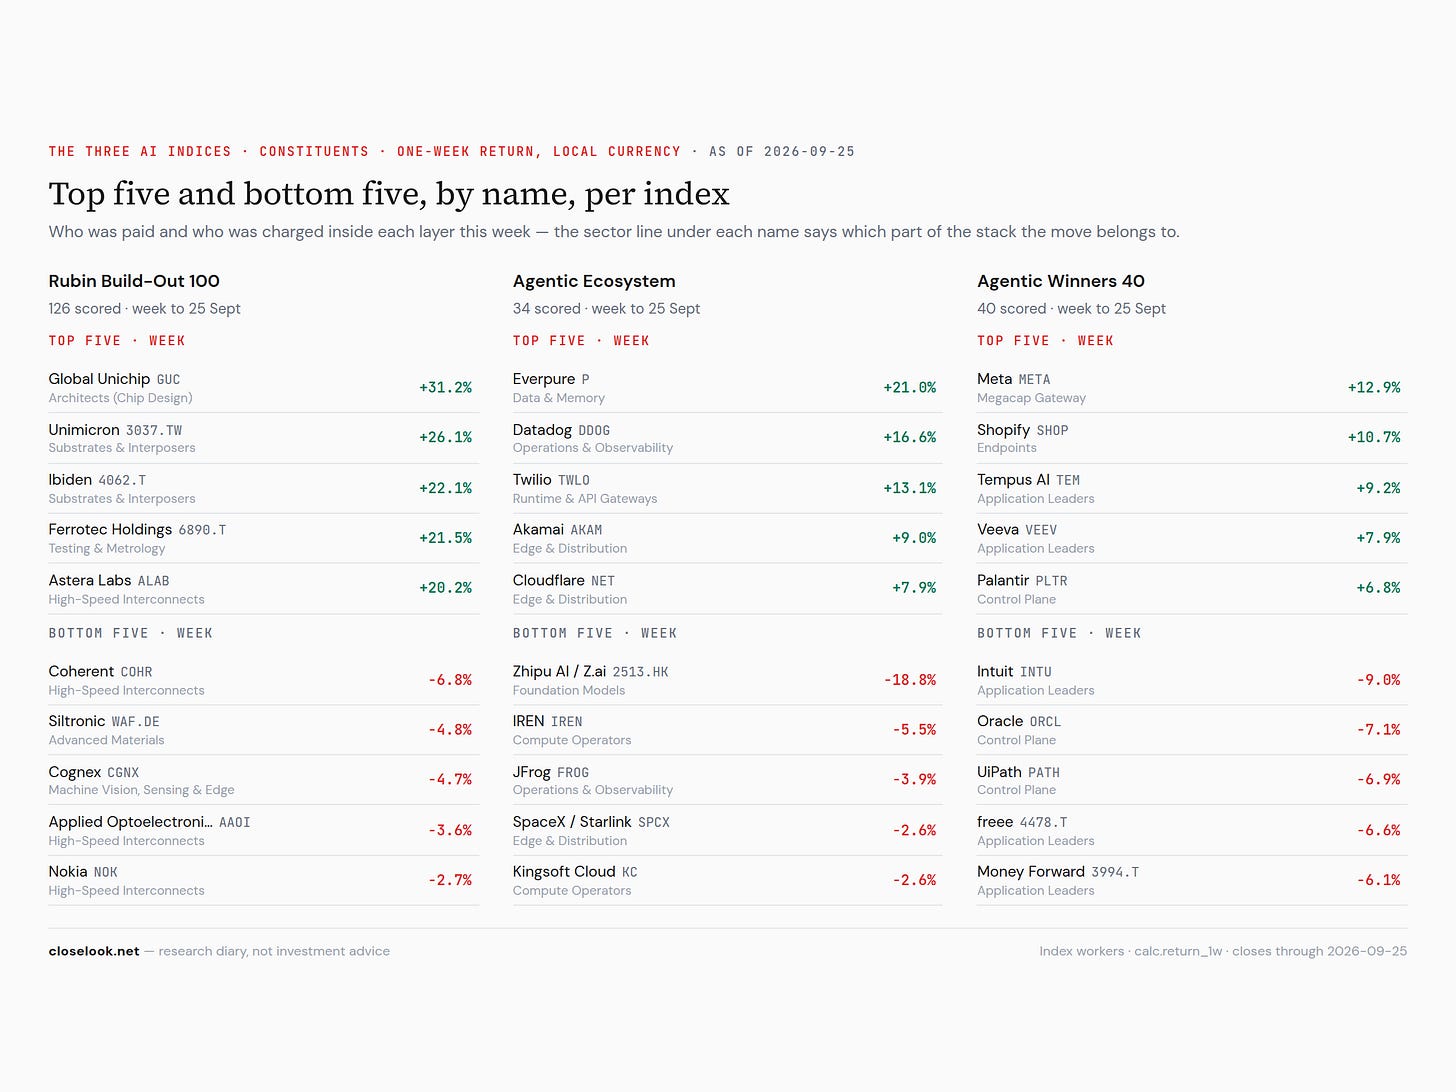Screen dimensions: 1456x1092
Task: Select the "4062.T" ticker symbol
Action: pos(122,481)
